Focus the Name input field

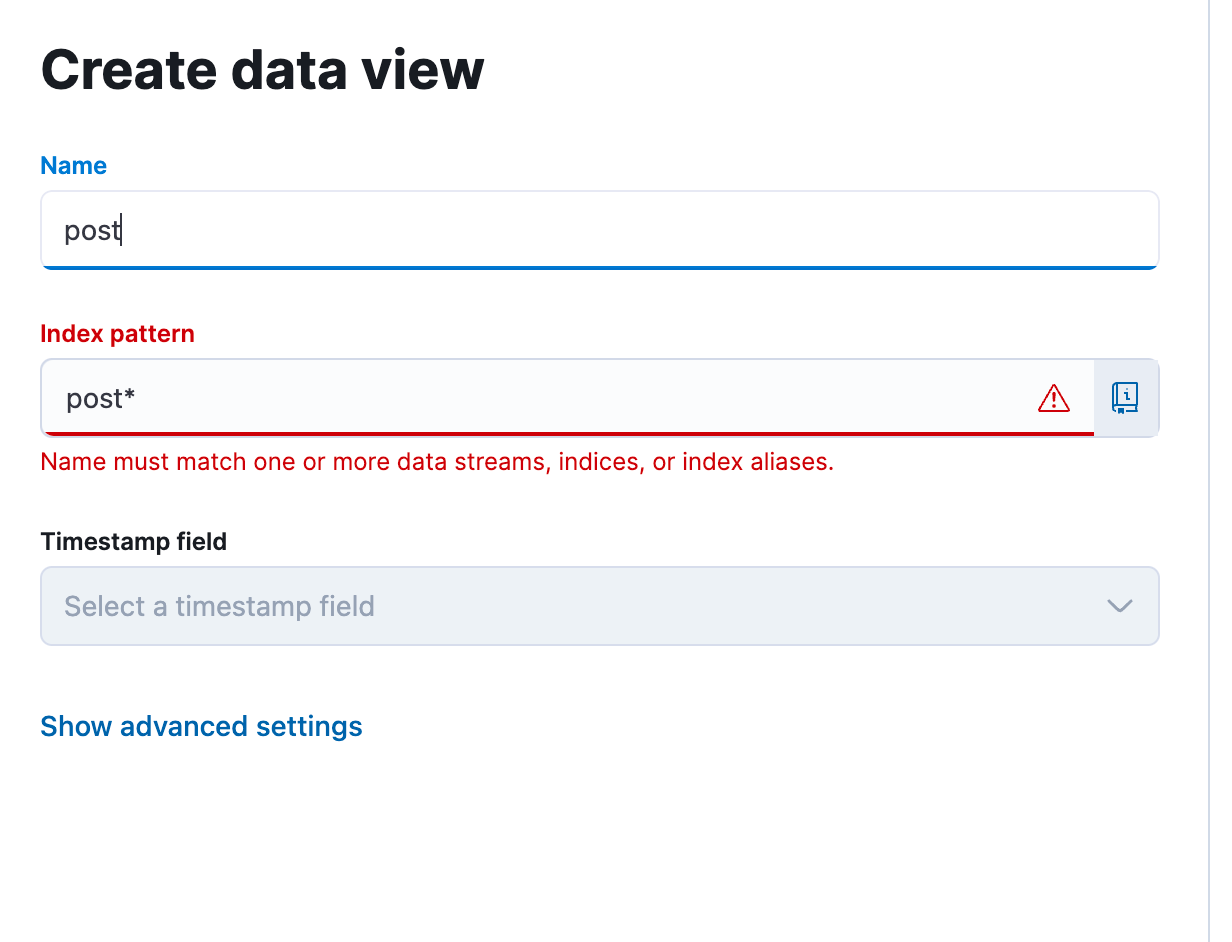click(598, 231)
